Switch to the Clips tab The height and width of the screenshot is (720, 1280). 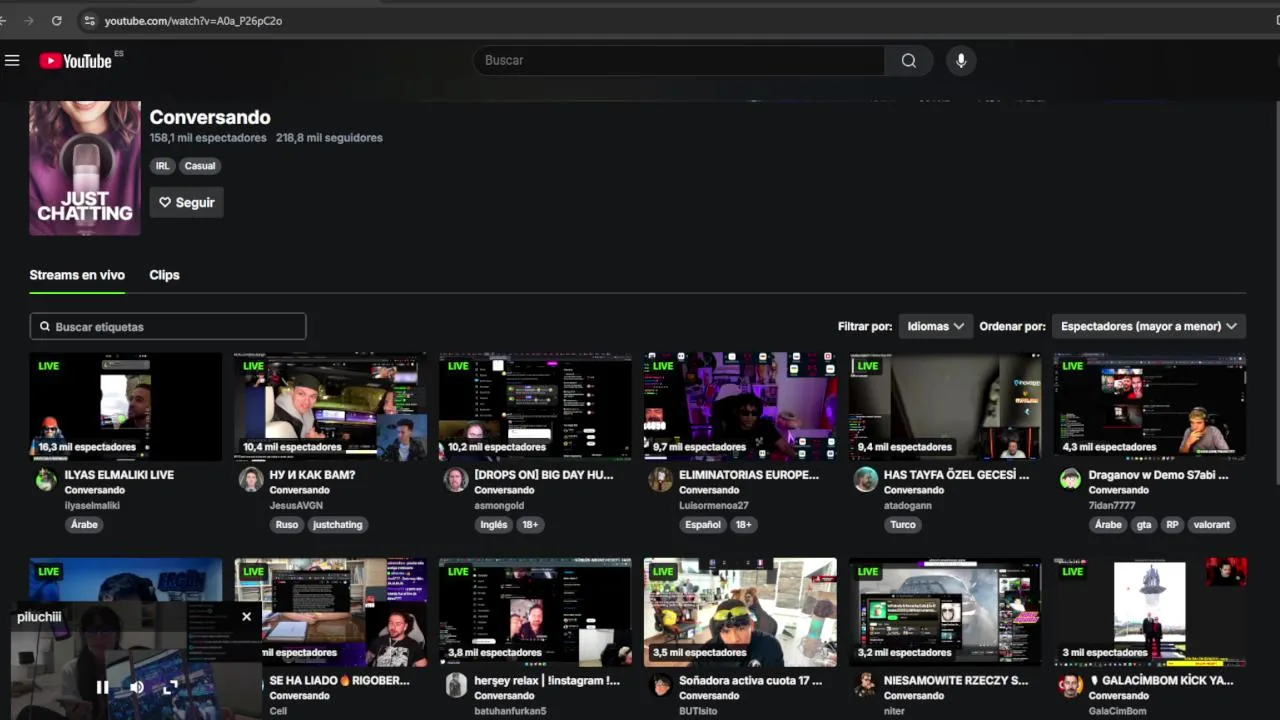point(164,275)
